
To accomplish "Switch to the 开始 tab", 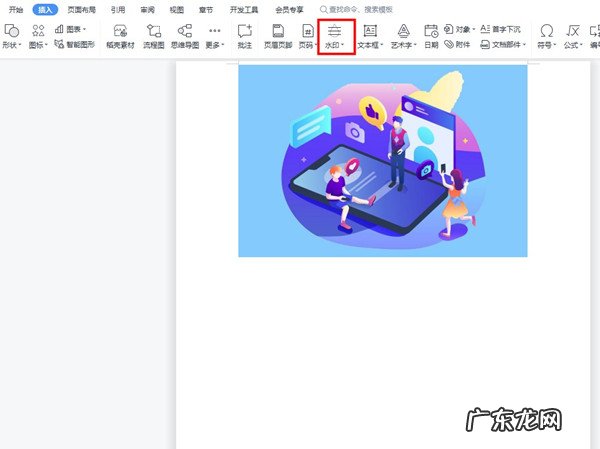I will coord(16,9).
